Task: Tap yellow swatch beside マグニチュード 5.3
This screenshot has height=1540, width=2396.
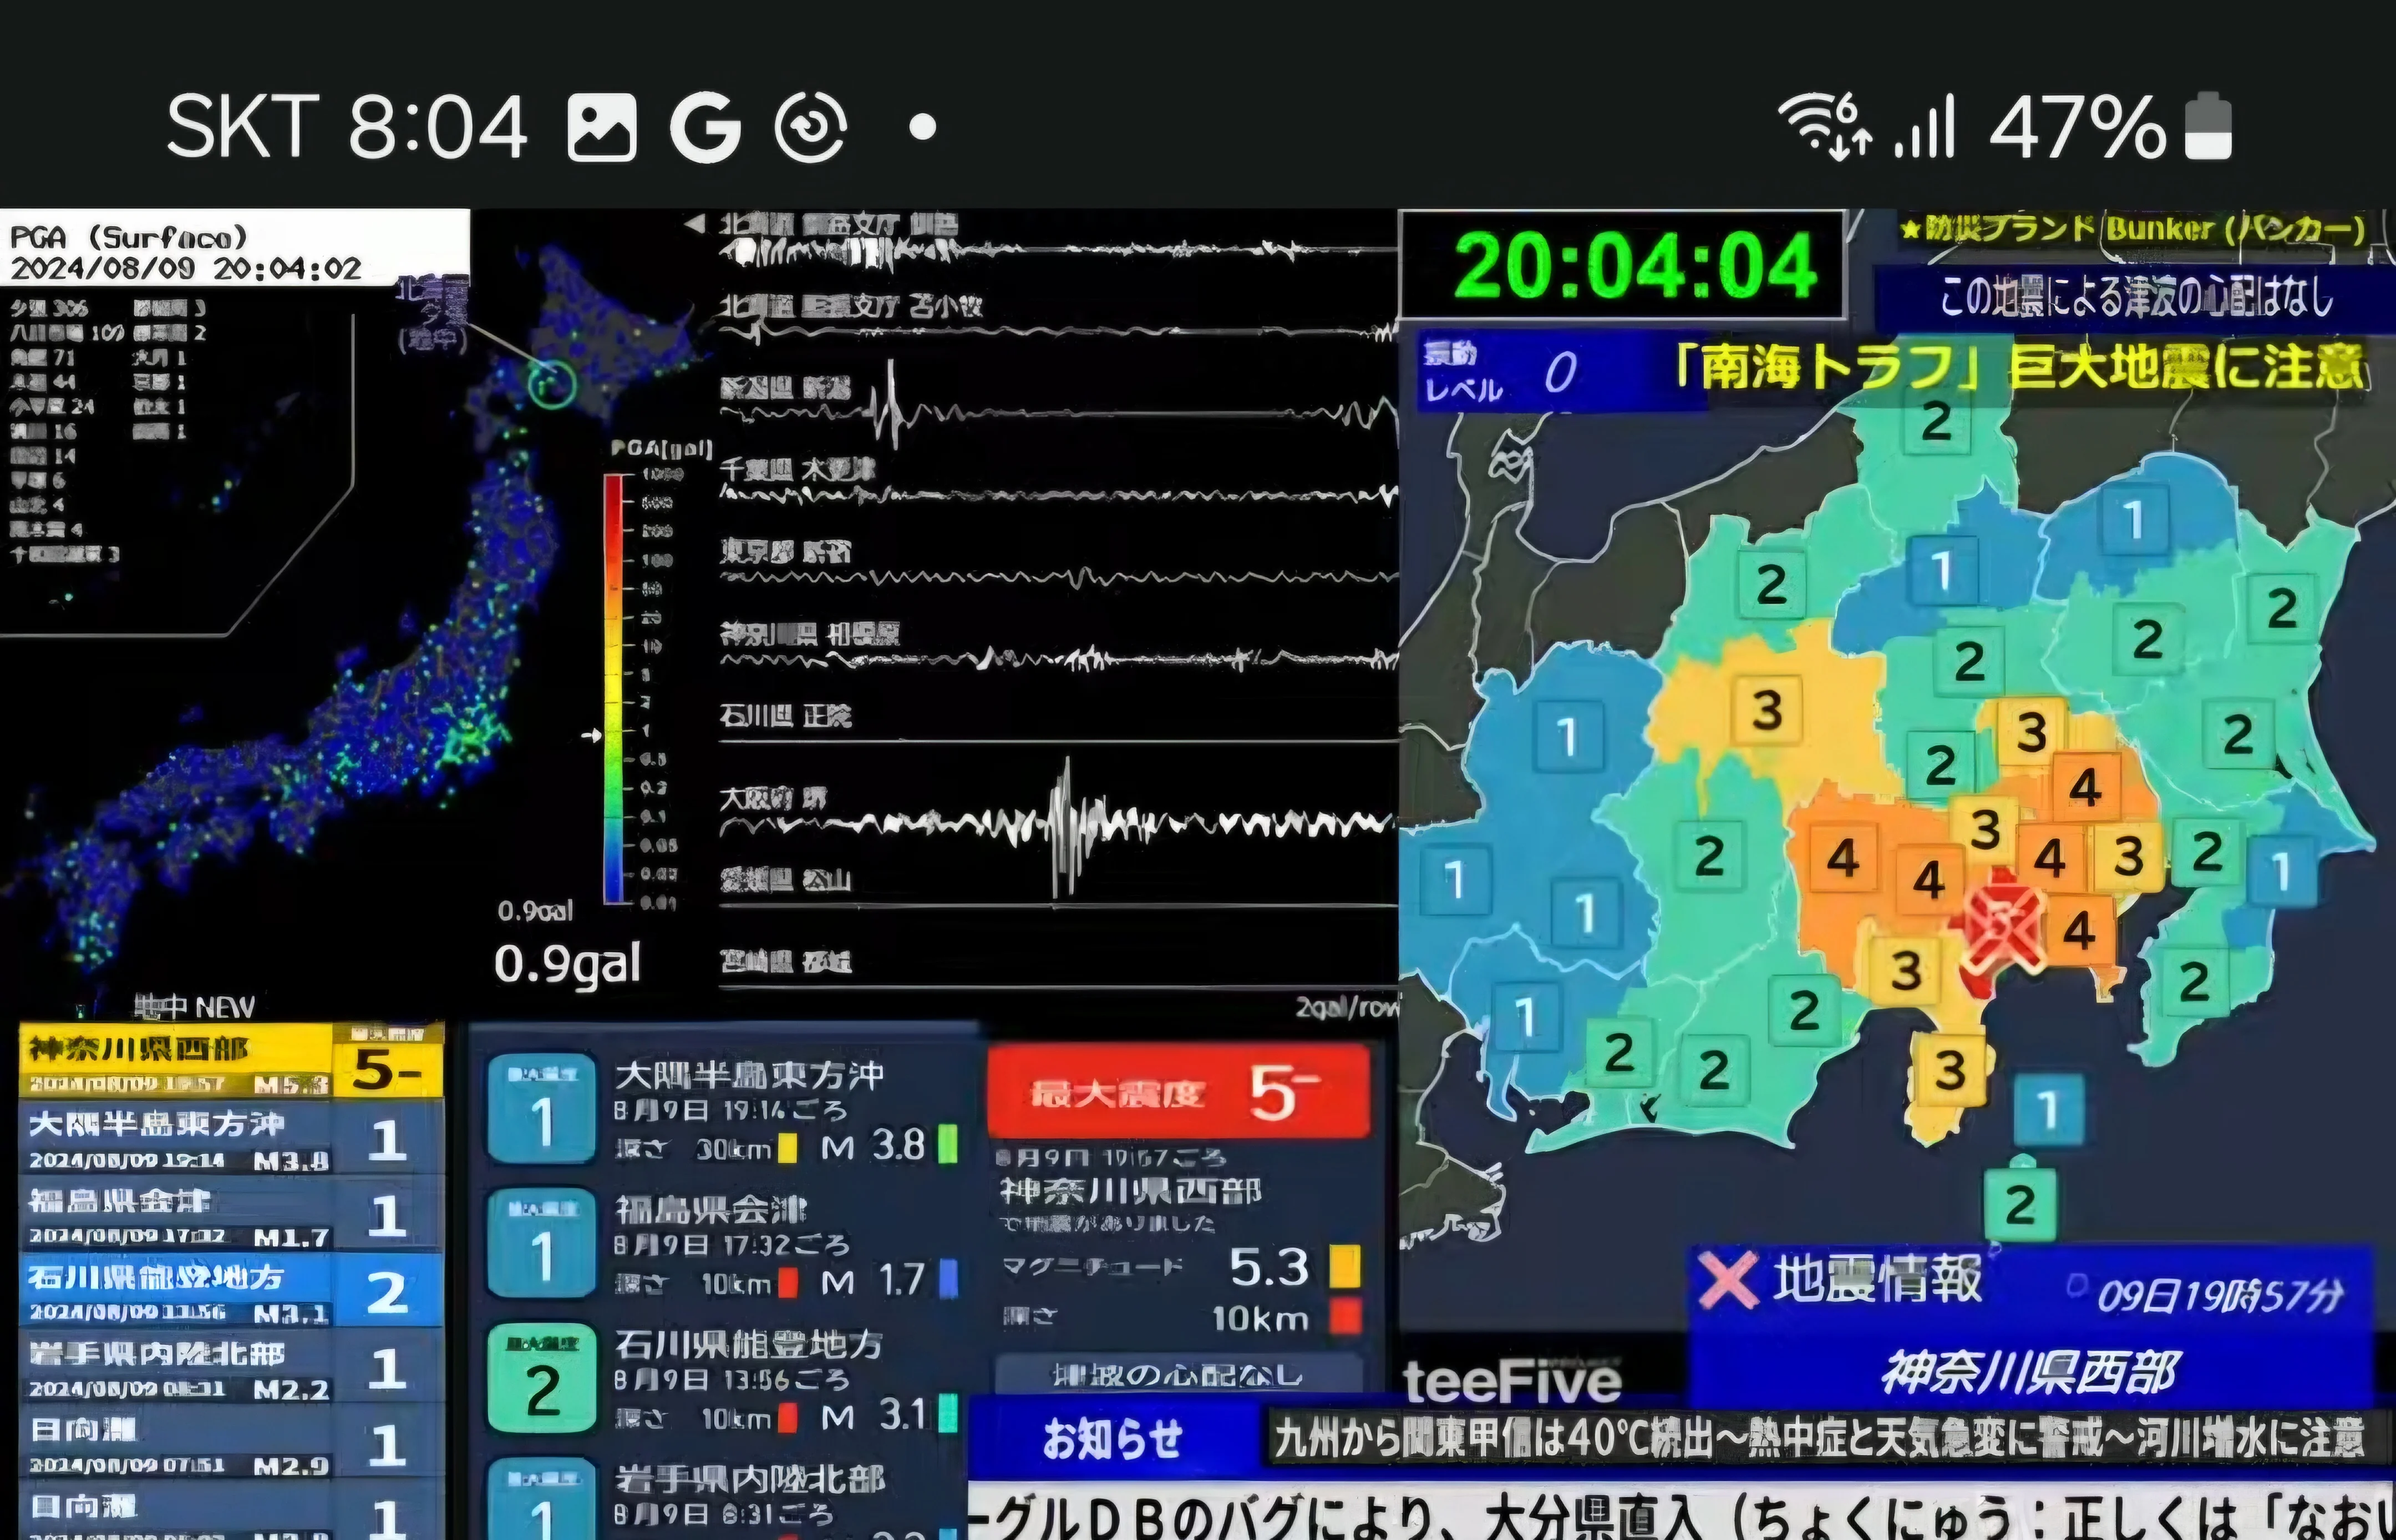Action: pyautogui.click(x=1345, y=1266)
